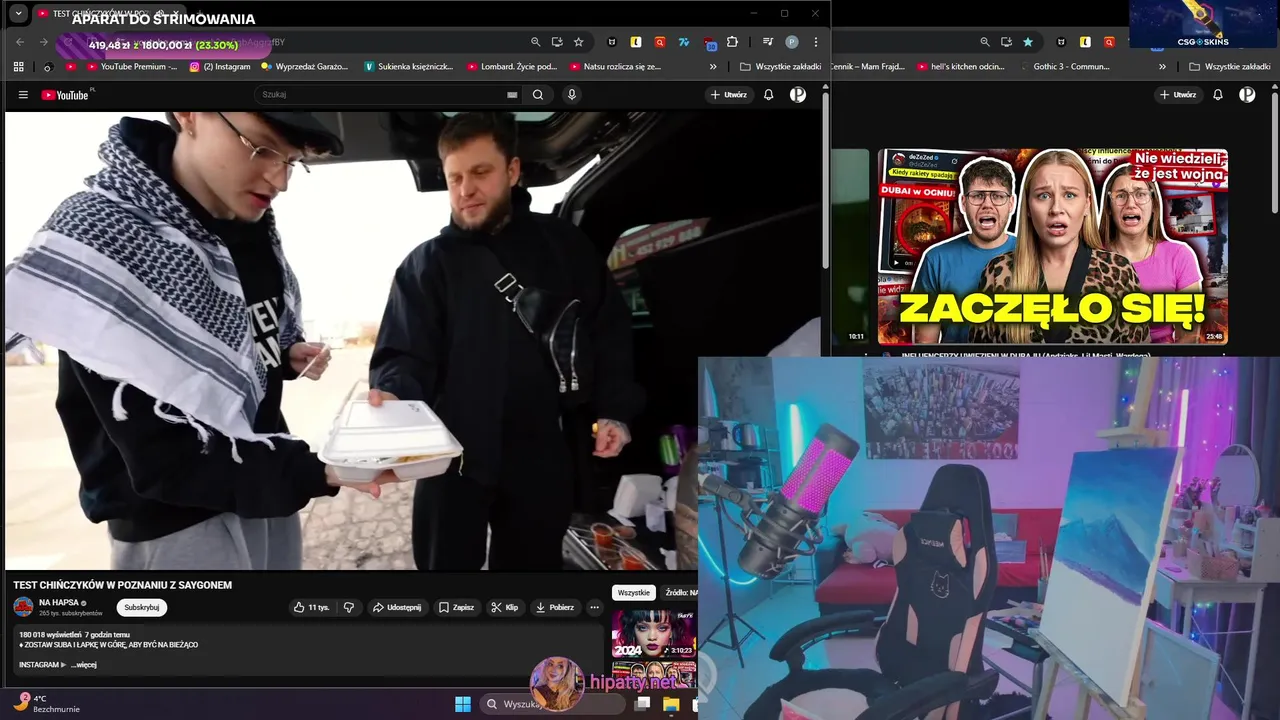Expand hidden bookmarks chevron in the left window
The height and width of the screenshot is (720, 1280).
point(713,67)
